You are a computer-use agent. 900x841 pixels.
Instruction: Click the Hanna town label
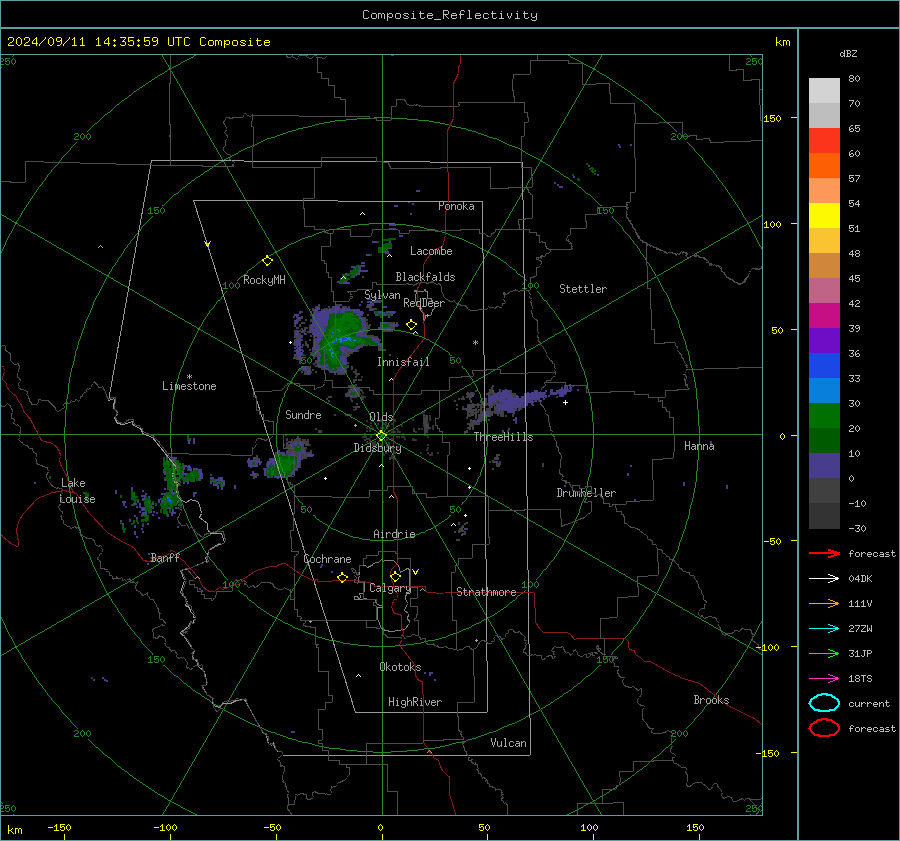(699, 445)
